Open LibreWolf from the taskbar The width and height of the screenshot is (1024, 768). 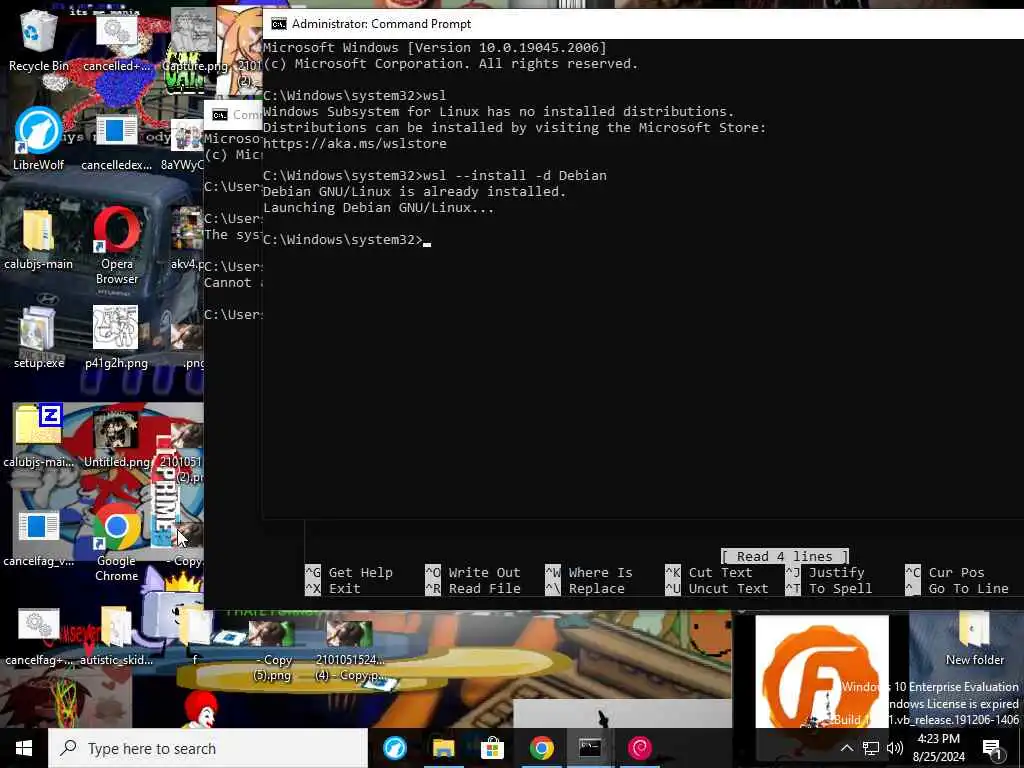pos(394,748)
